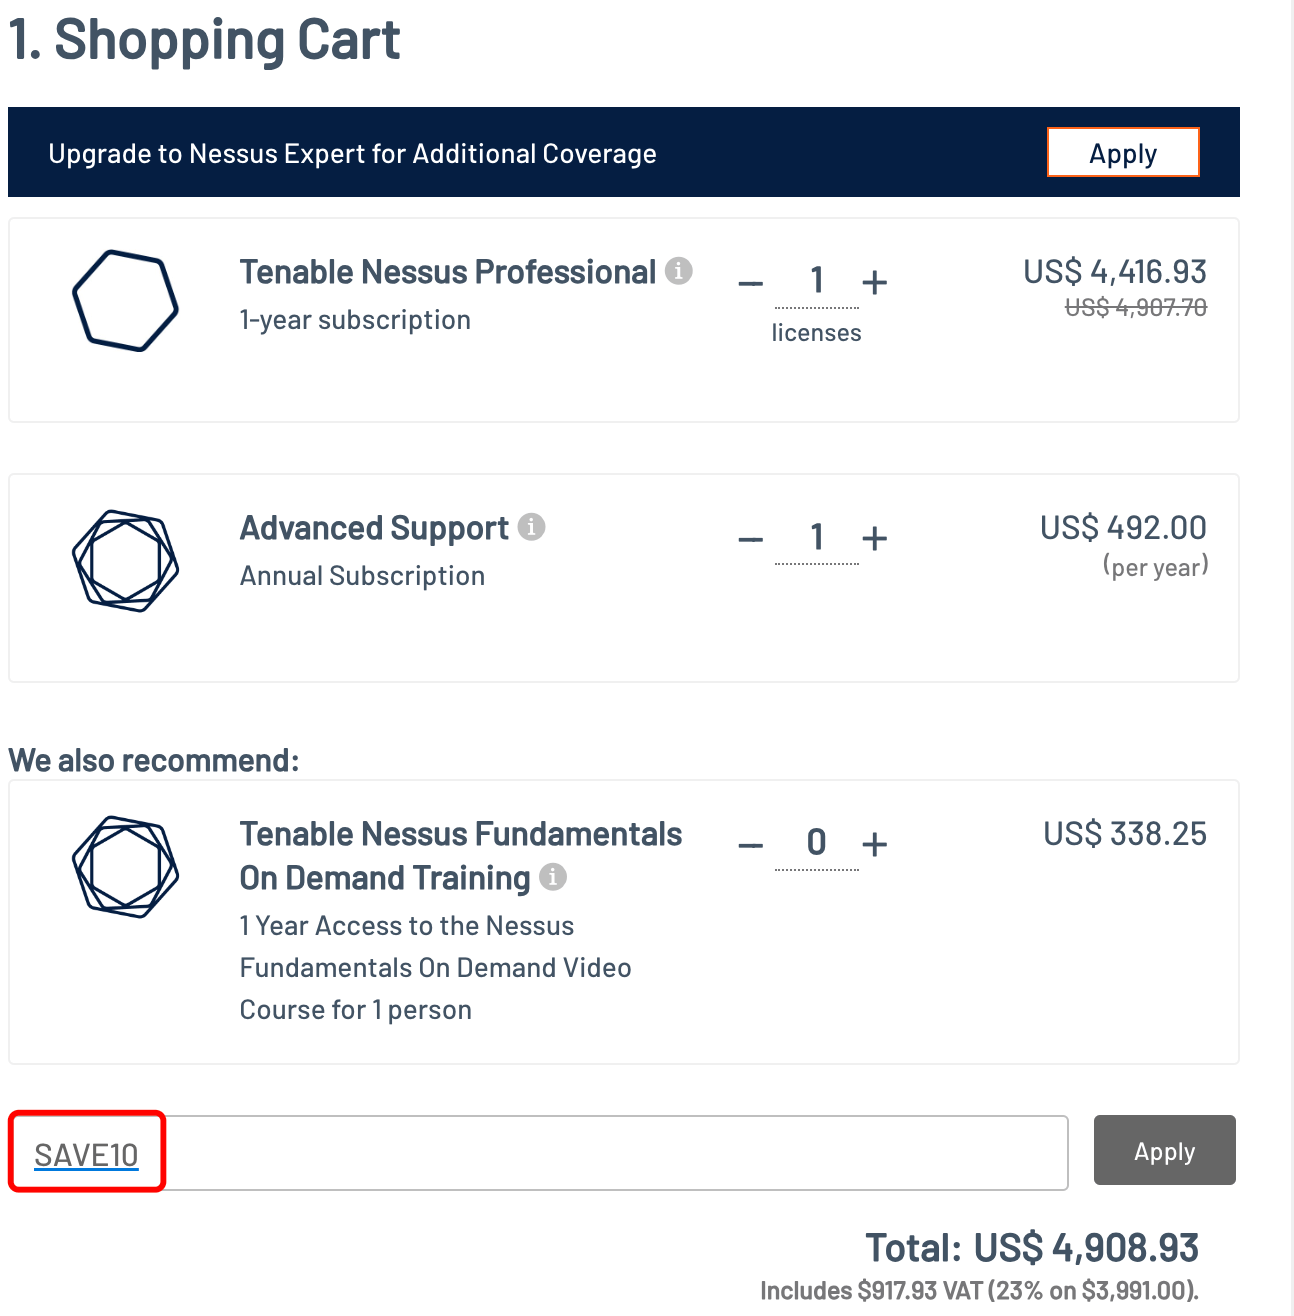Increase Advanced Support quantity

(x=875, y=539)
